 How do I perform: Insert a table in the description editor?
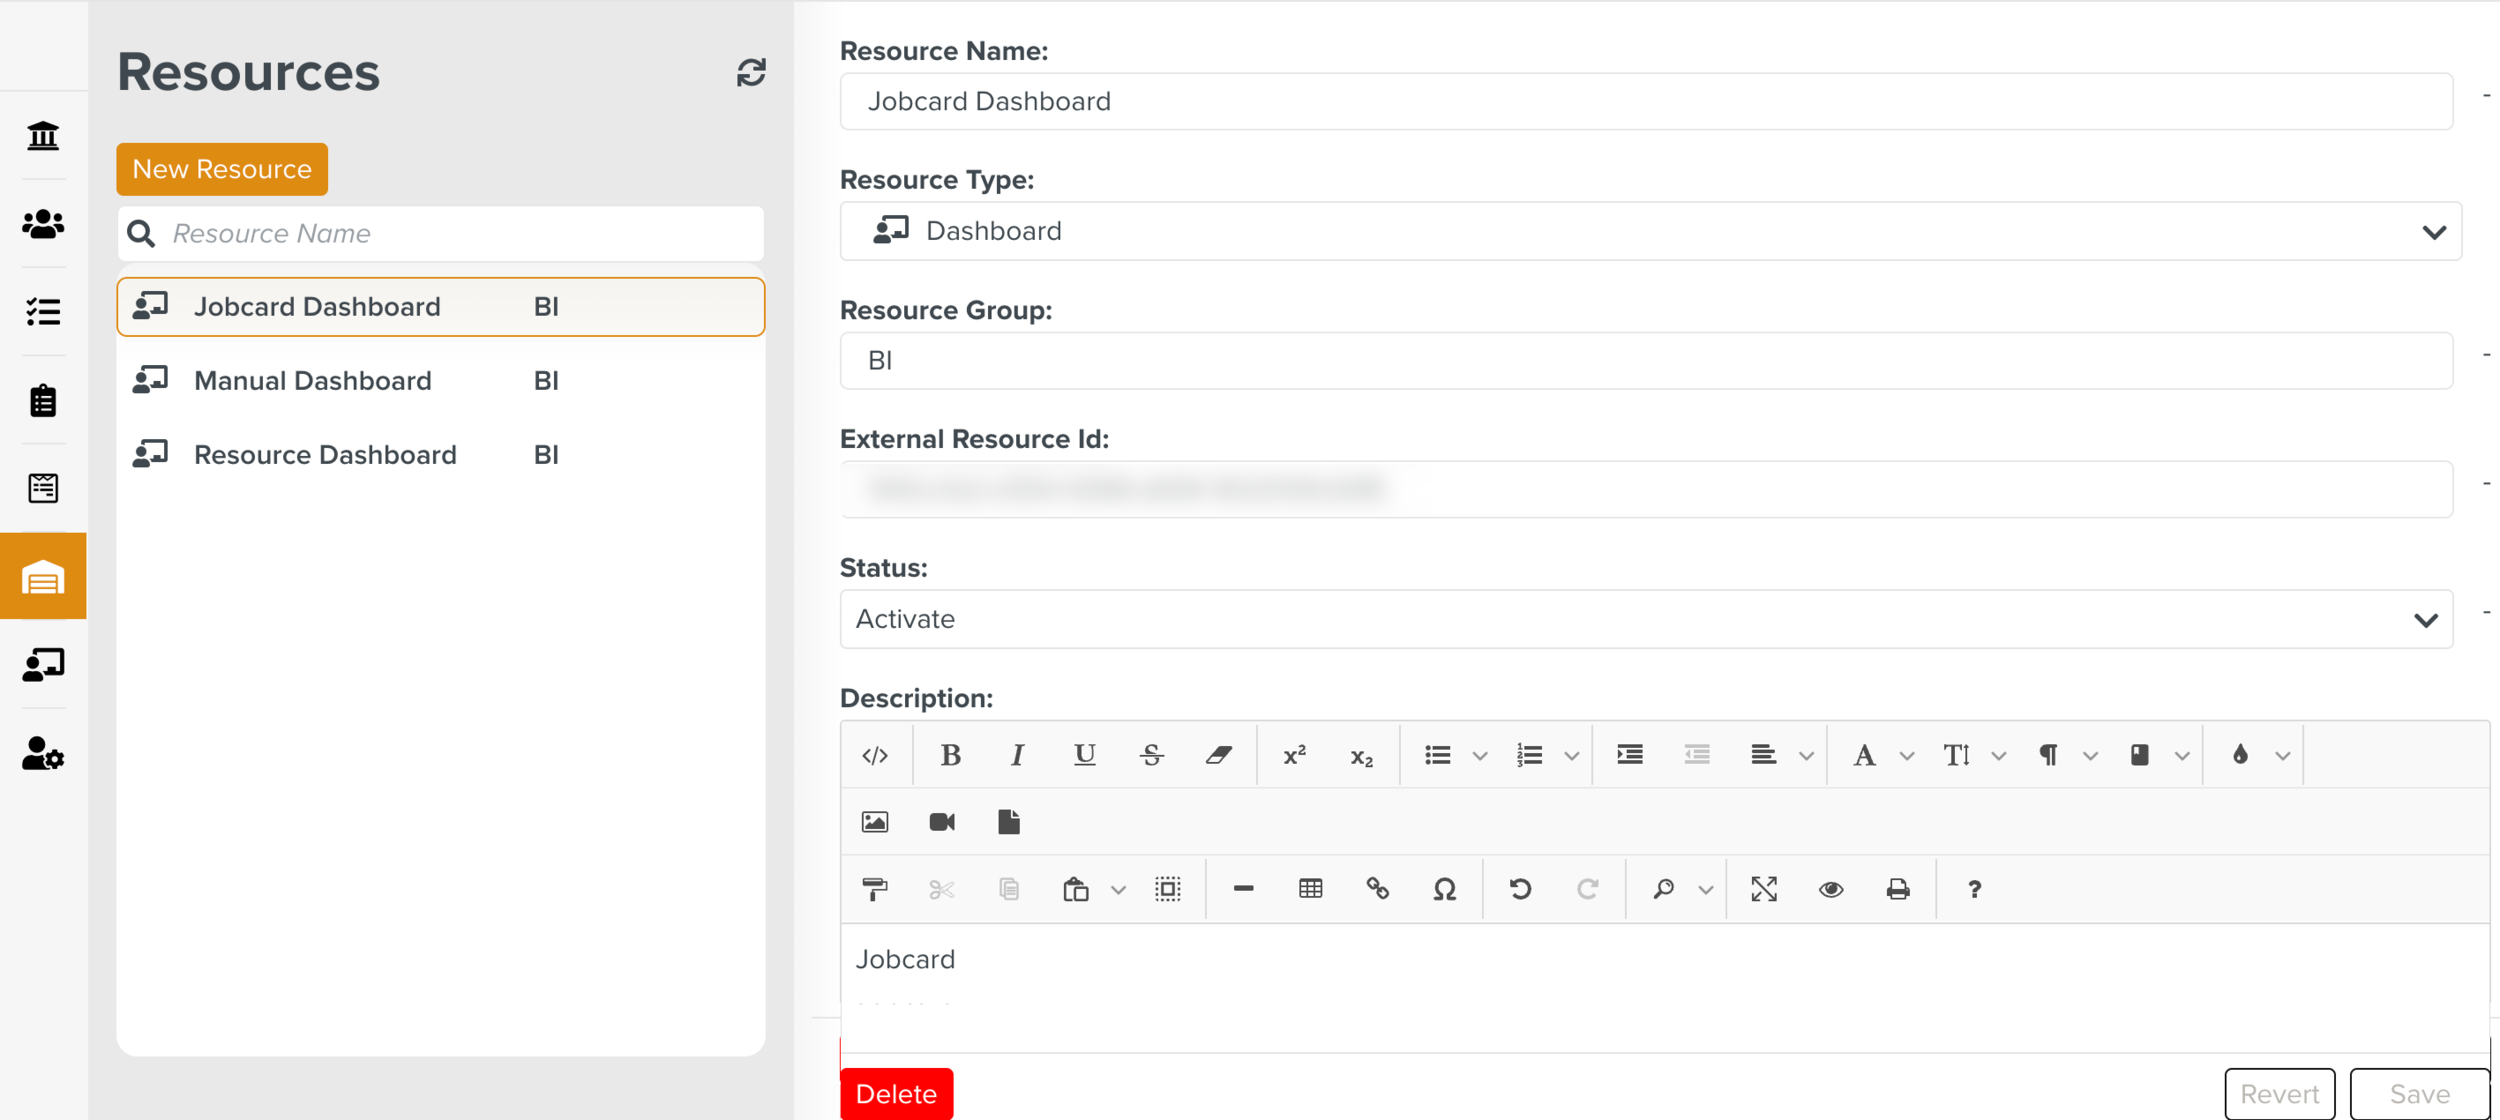click(x=1310, y=888)
